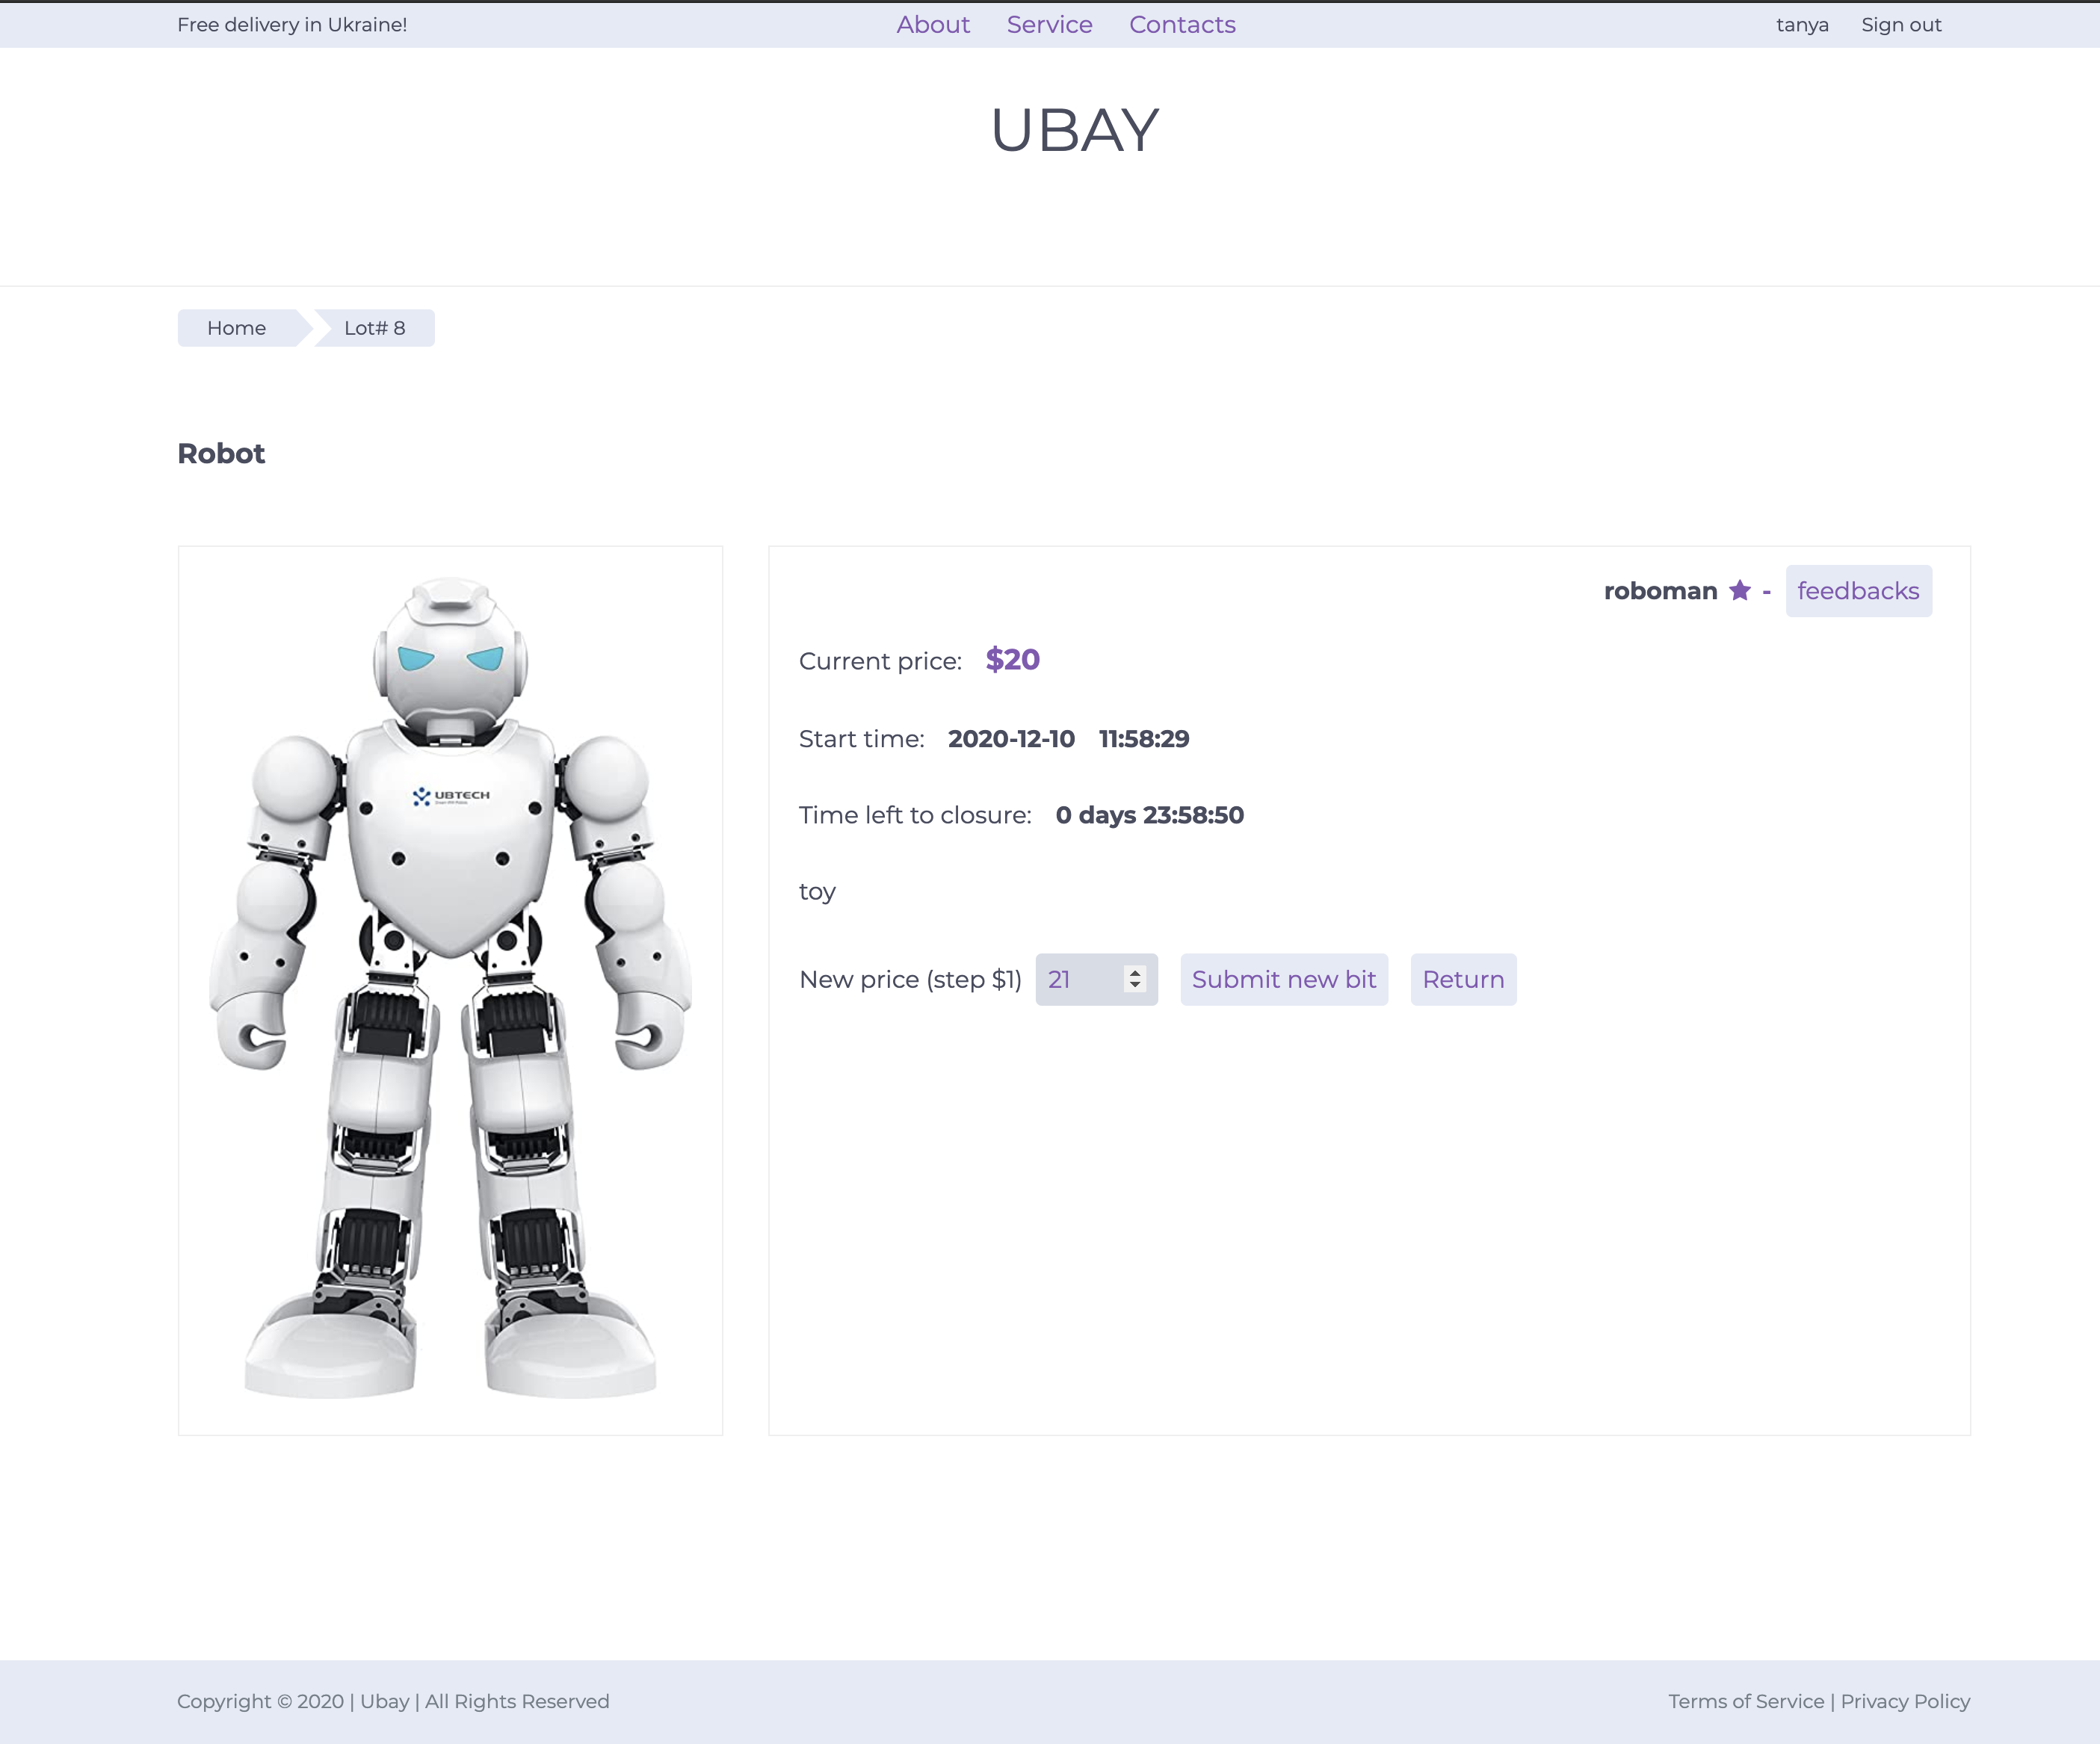
Task: Open Privacy Policy link
Action: [x=1904, y=1701]
